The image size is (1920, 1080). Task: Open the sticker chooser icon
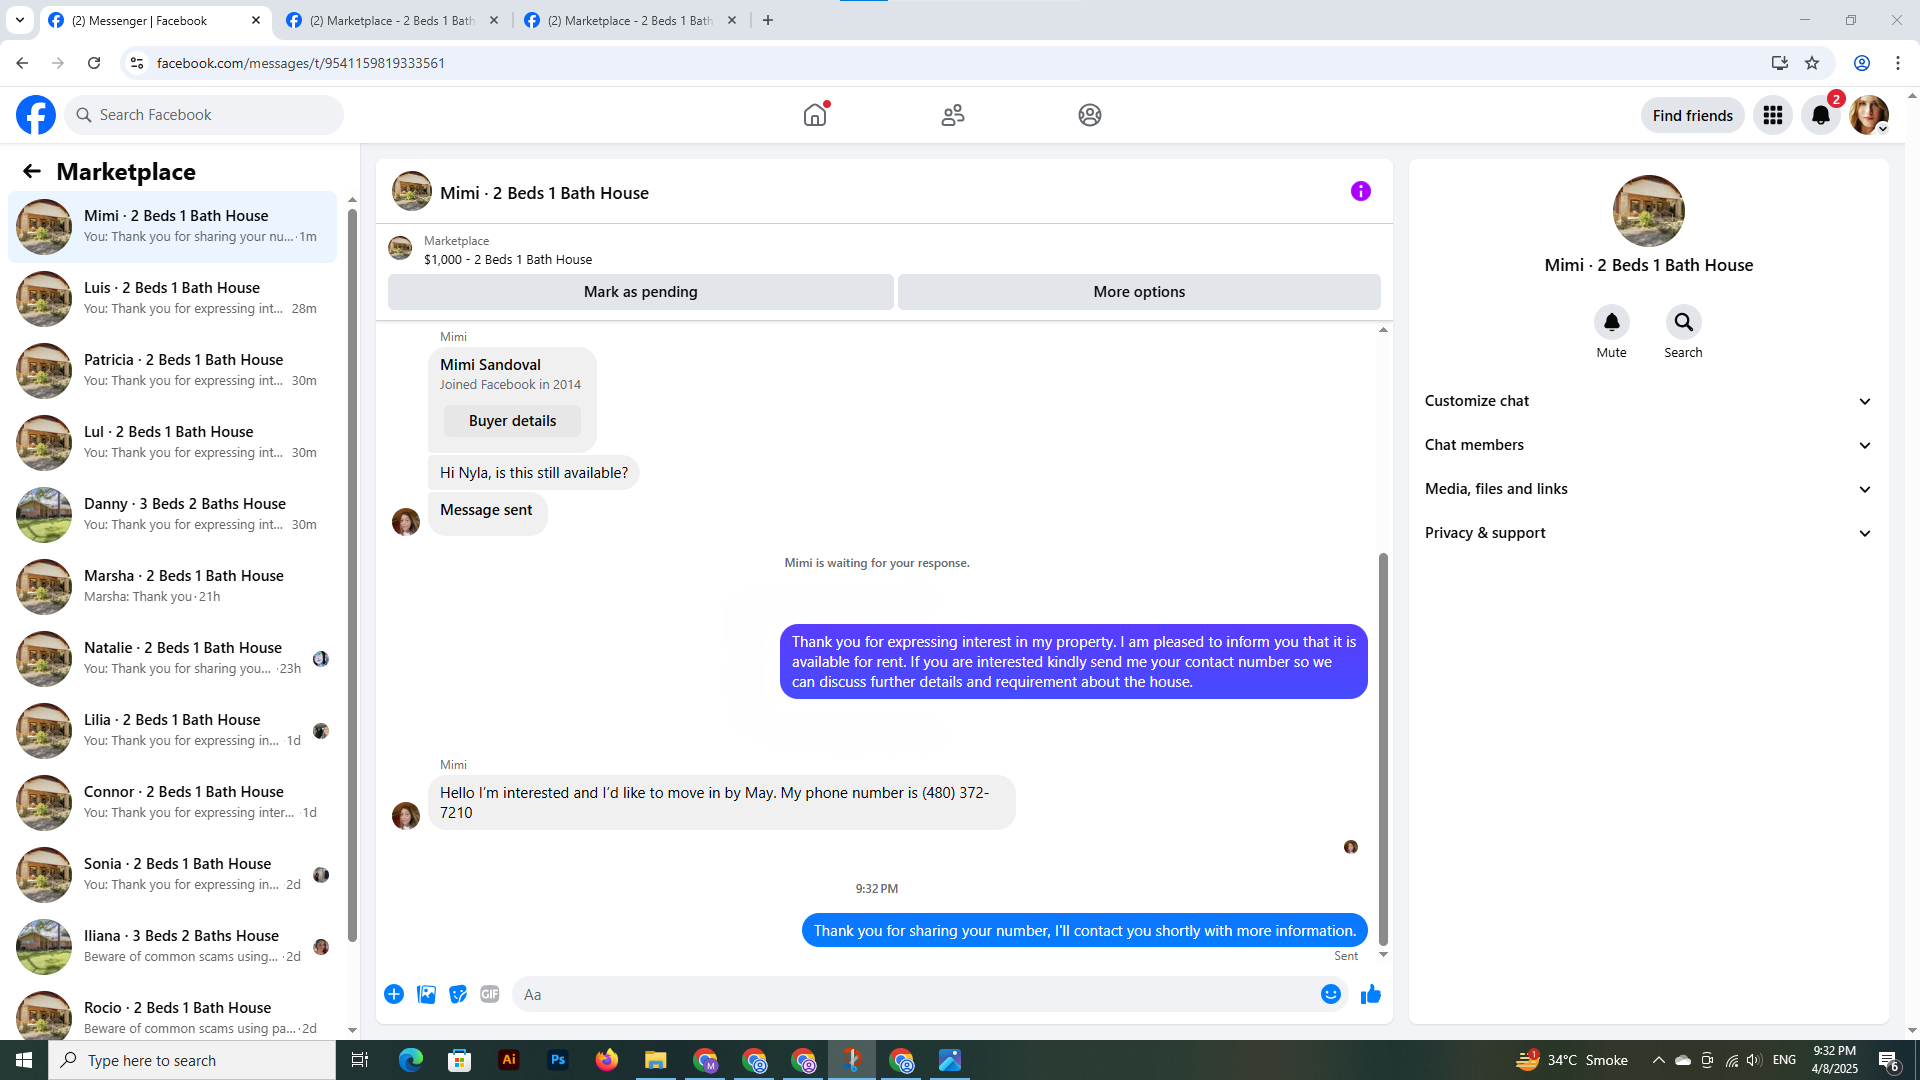tap(458, 994)
